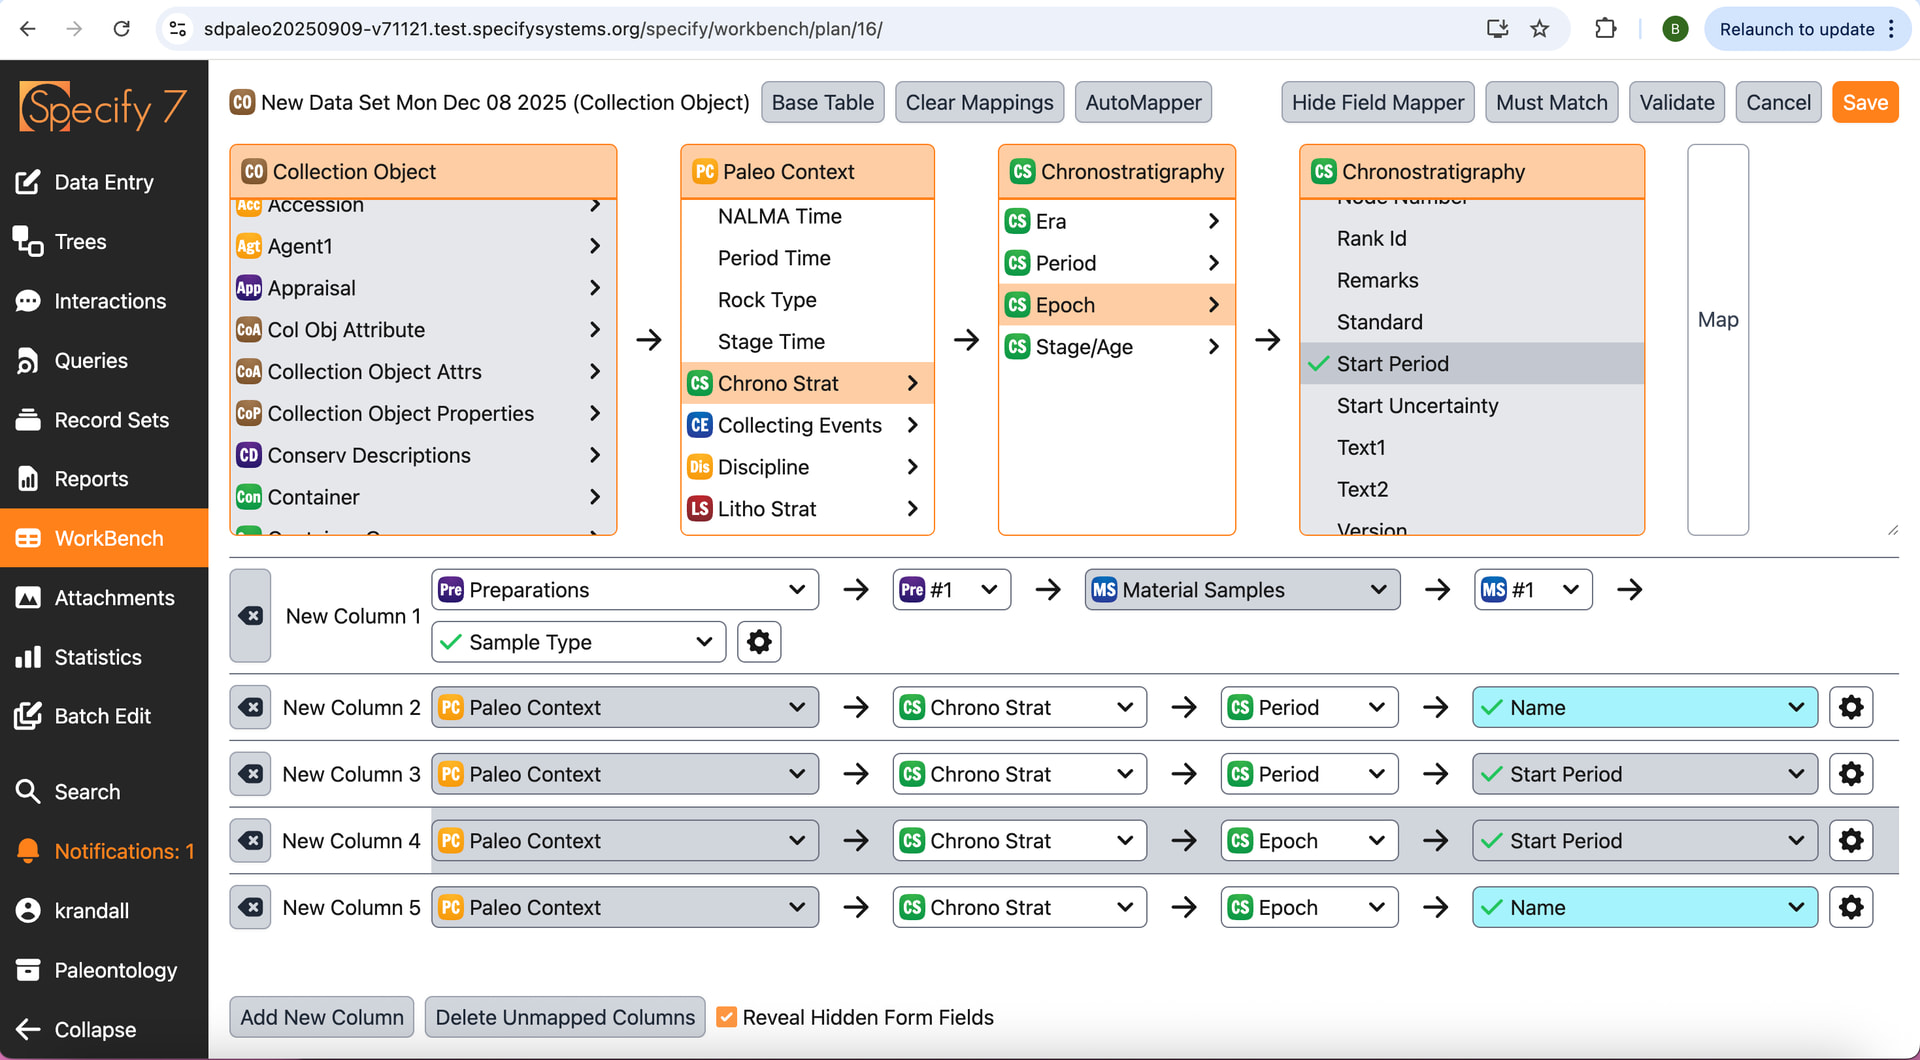
Task: Delete New Column 1 mapping line
Action: tap(251, 616)
